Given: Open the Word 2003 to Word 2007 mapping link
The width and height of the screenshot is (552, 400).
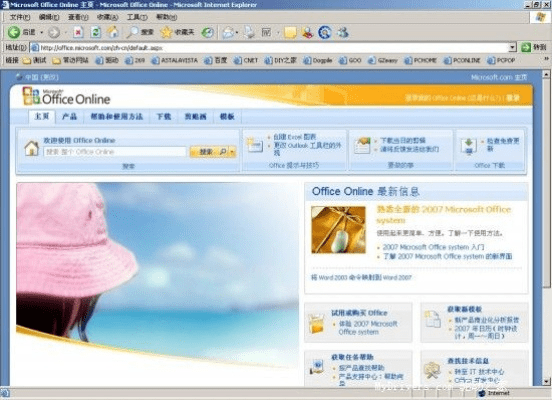Looking at the screenshot, I should click(x=361, y=277).
